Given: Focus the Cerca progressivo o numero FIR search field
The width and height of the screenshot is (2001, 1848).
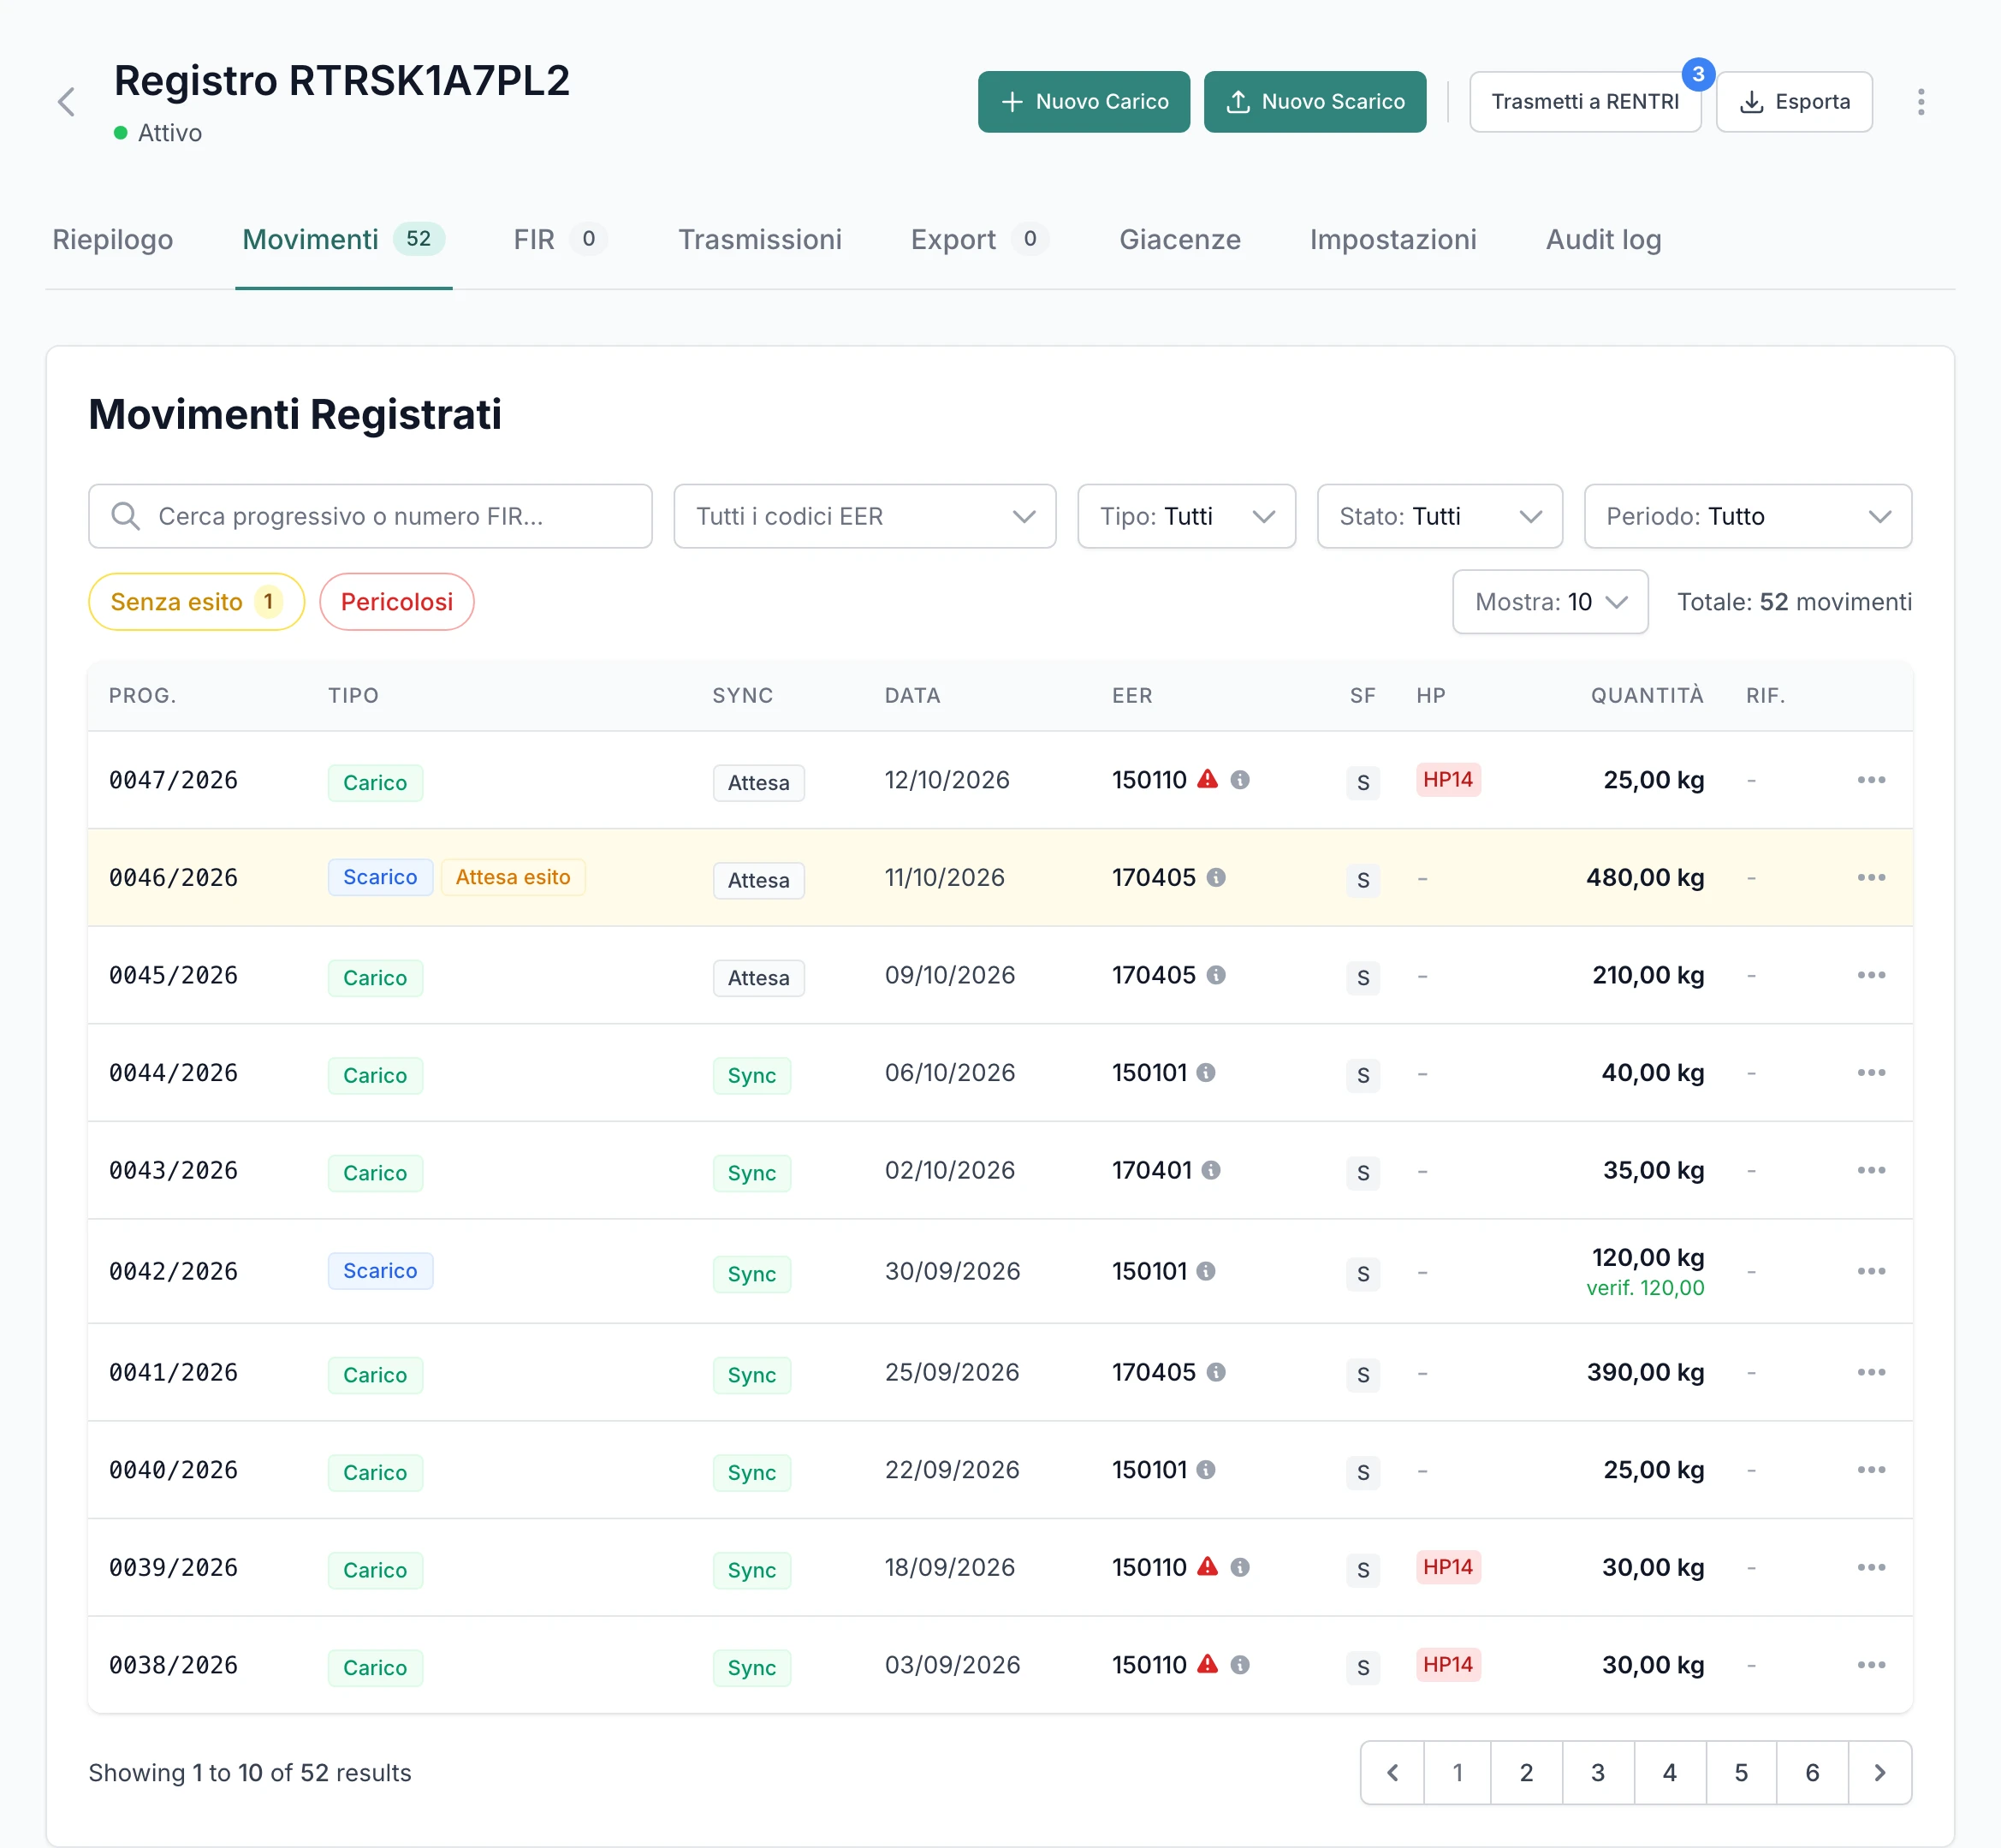Looking at the screenshot, I should [370, 516].
